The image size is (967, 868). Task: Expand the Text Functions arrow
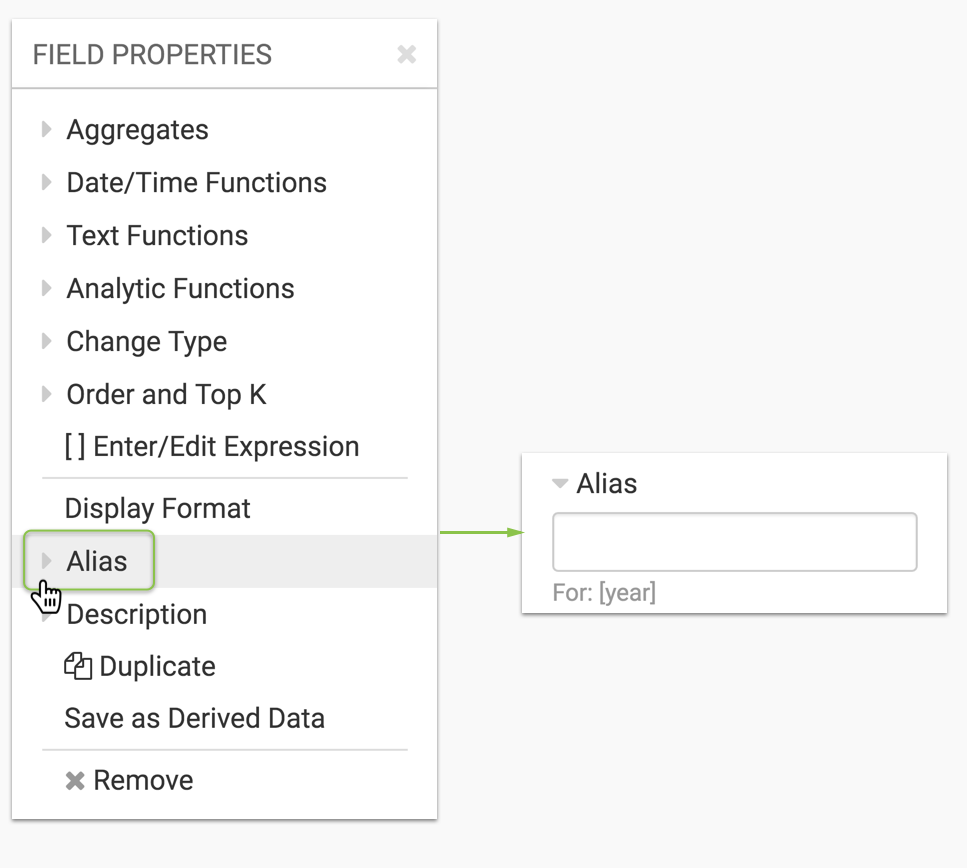coord(46,236)
